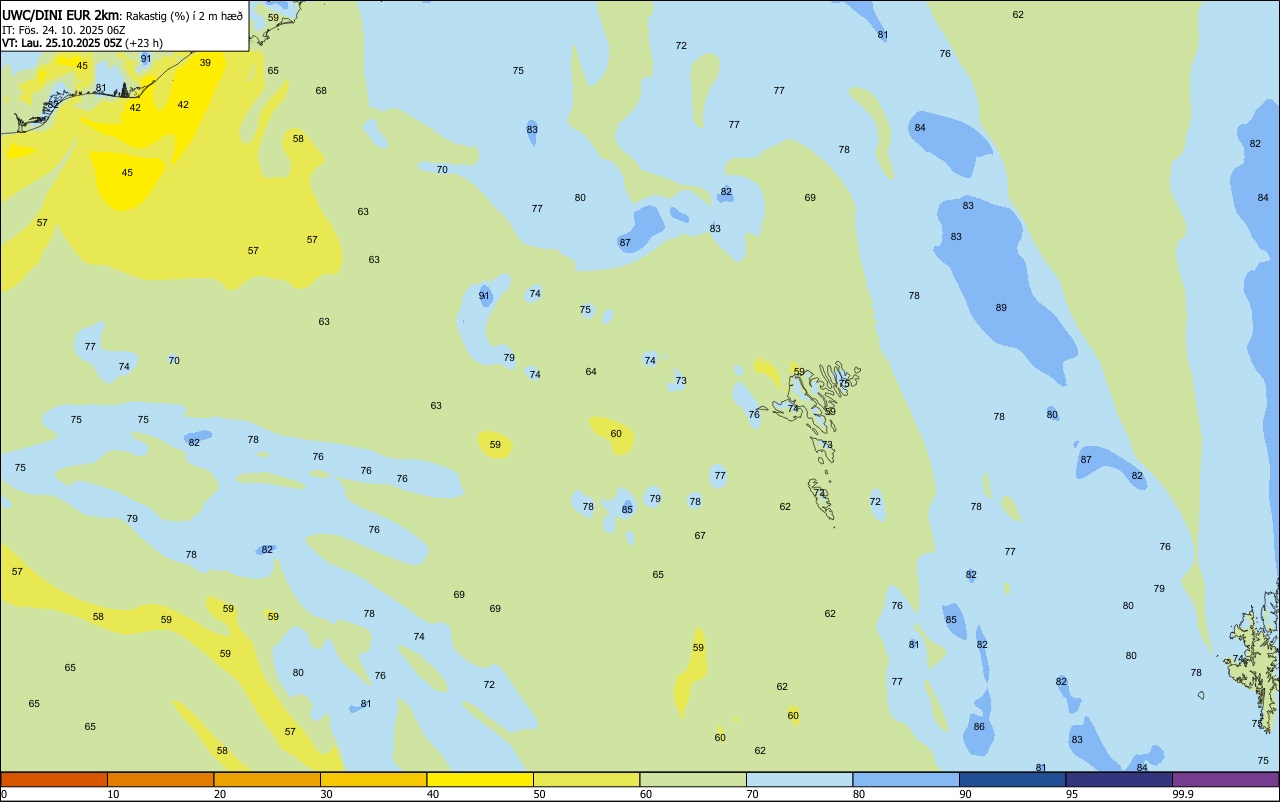1280x802 pixels.
Task: Click the humidity value 67 on the map
Action: point(700,535)
